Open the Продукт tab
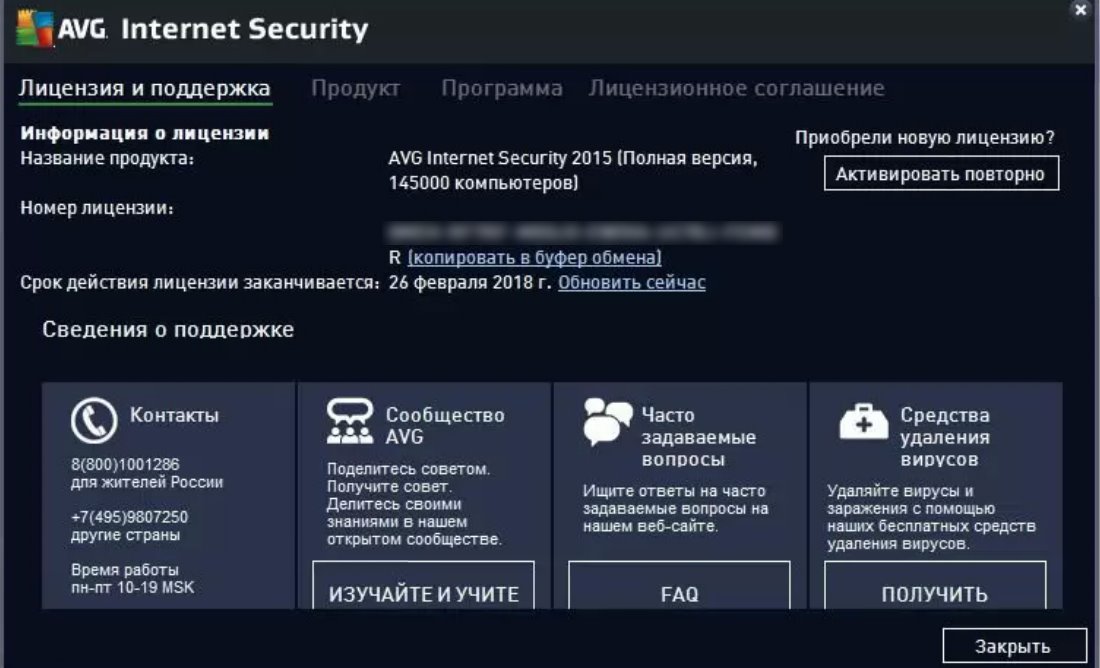Screen dimensions: 1100x668 [x=355, y=88]
